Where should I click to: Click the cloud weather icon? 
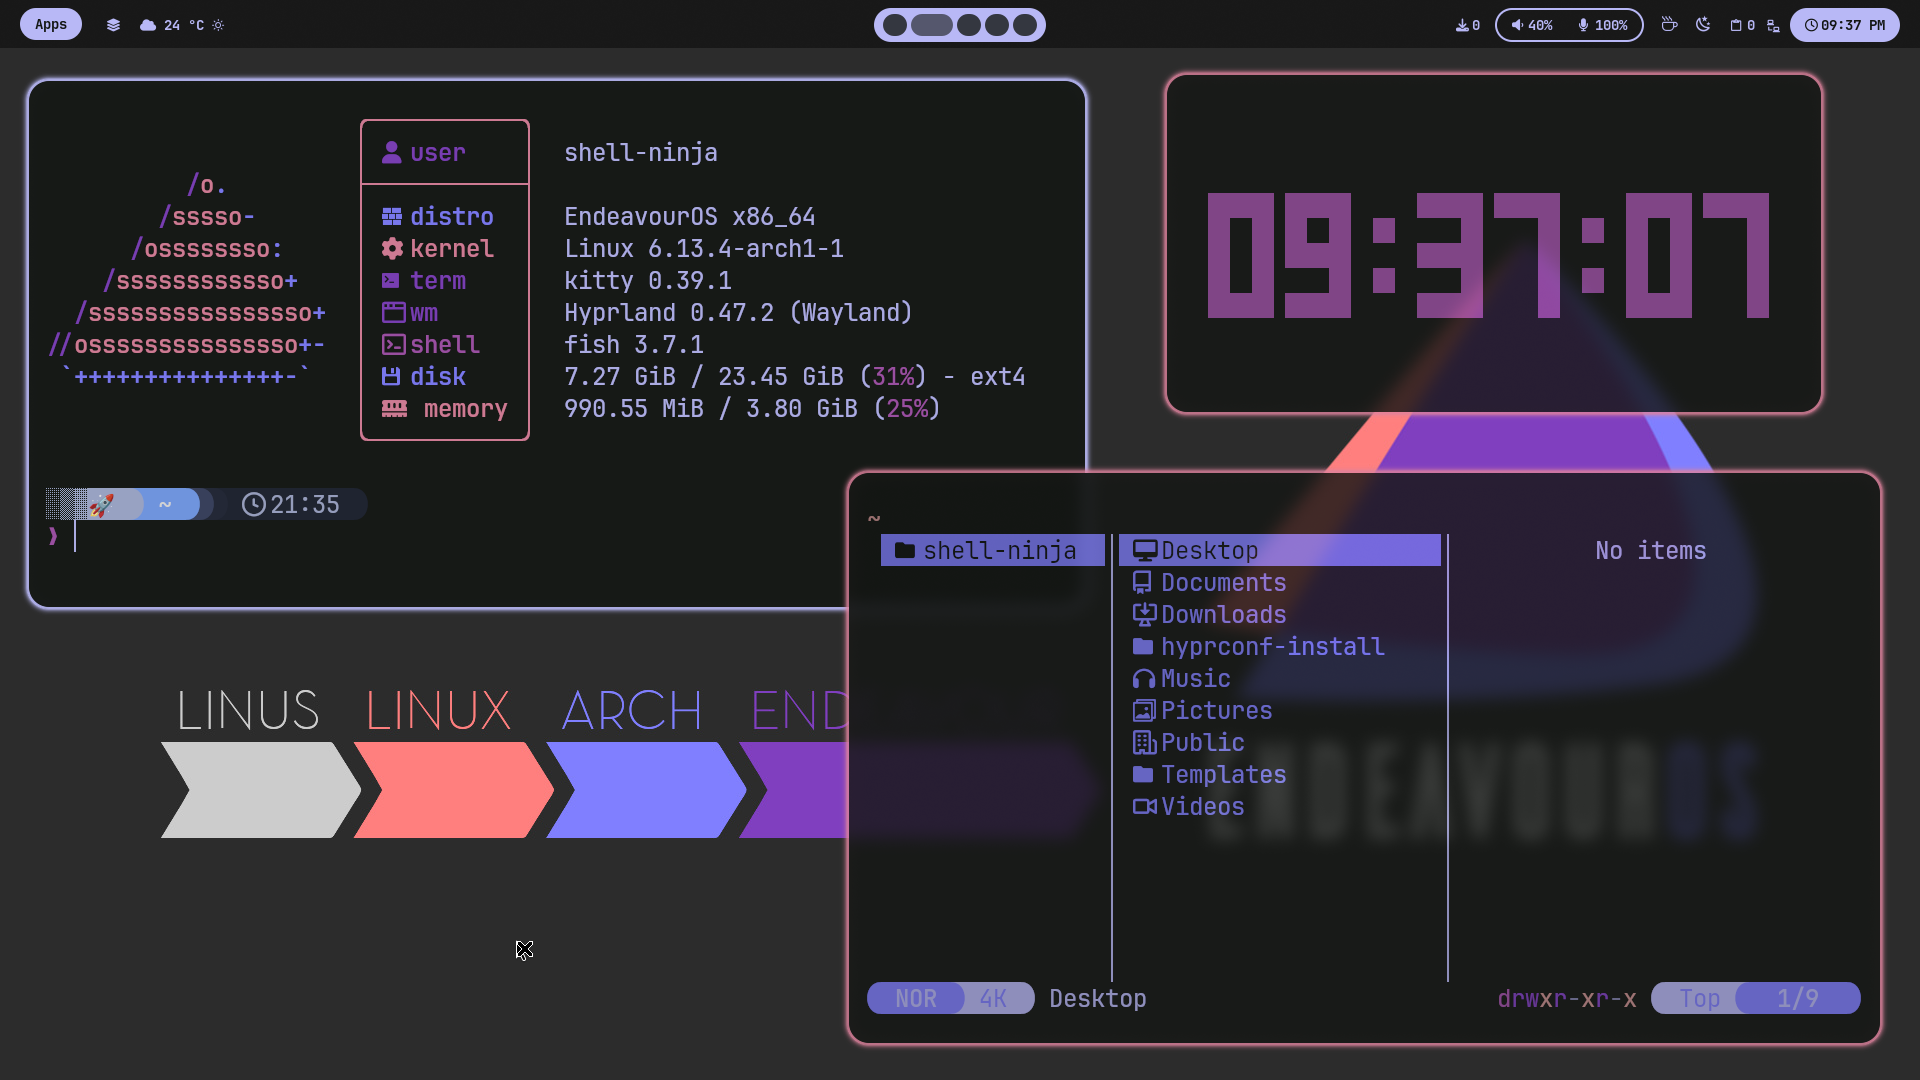click(x=148, y=25)
